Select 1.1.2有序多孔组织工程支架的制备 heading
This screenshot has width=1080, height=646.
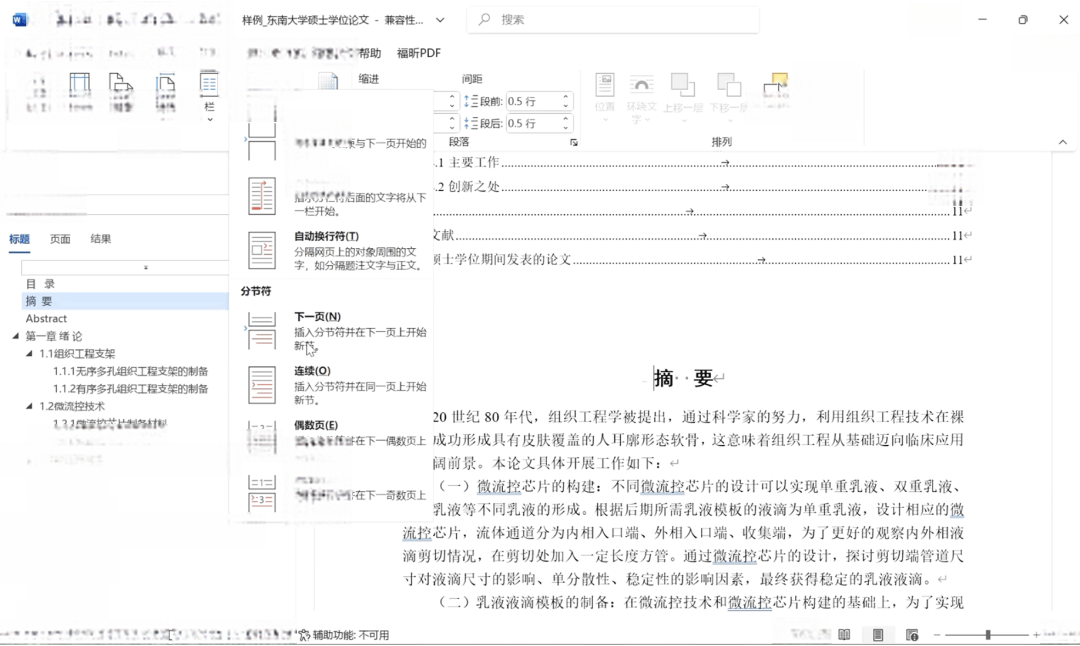(x=131, y=388)
